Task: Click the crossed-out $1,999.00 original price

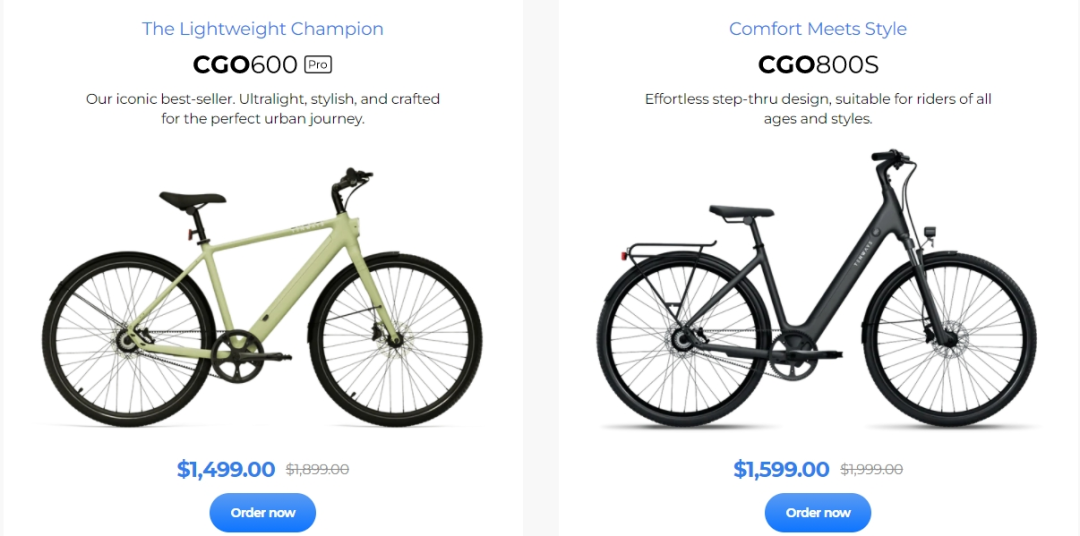Action: click(871, 470)
